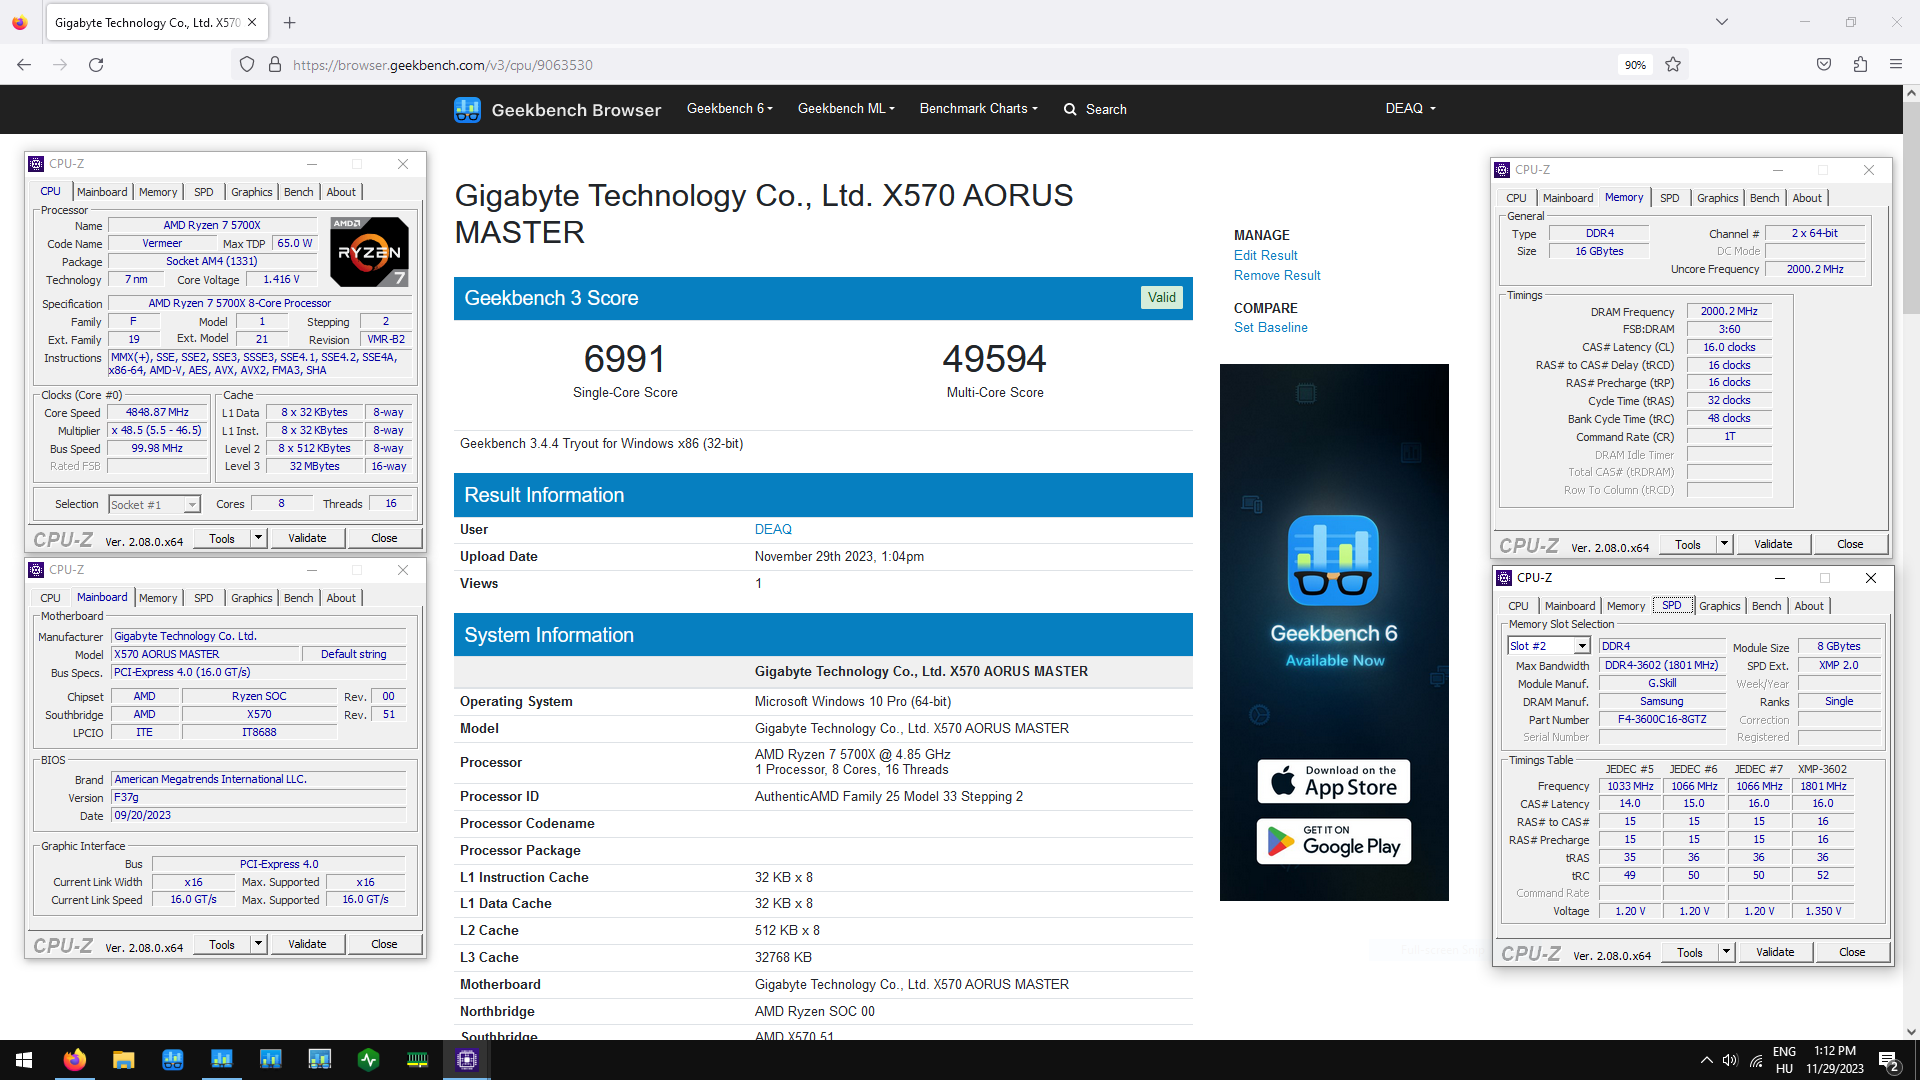Open Memory tab in CPU-Z Processor window
Viewport: 1920px width, 1080px height.
point(158,192)
